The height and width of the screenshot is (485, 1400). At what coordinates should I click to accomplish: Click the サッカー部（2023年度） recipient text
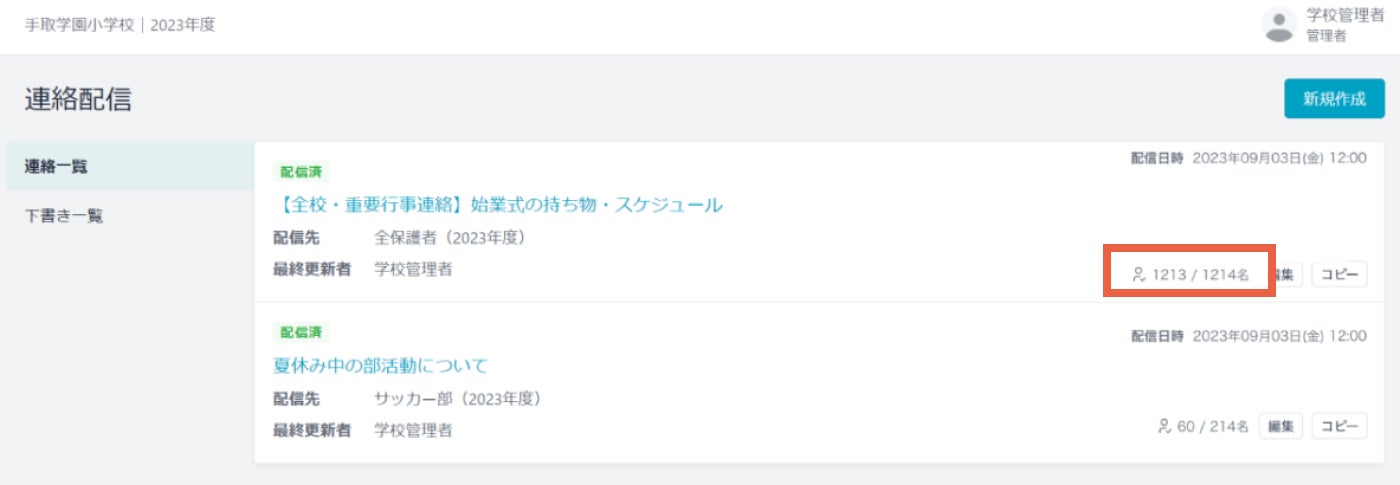[x=458, y=399]
